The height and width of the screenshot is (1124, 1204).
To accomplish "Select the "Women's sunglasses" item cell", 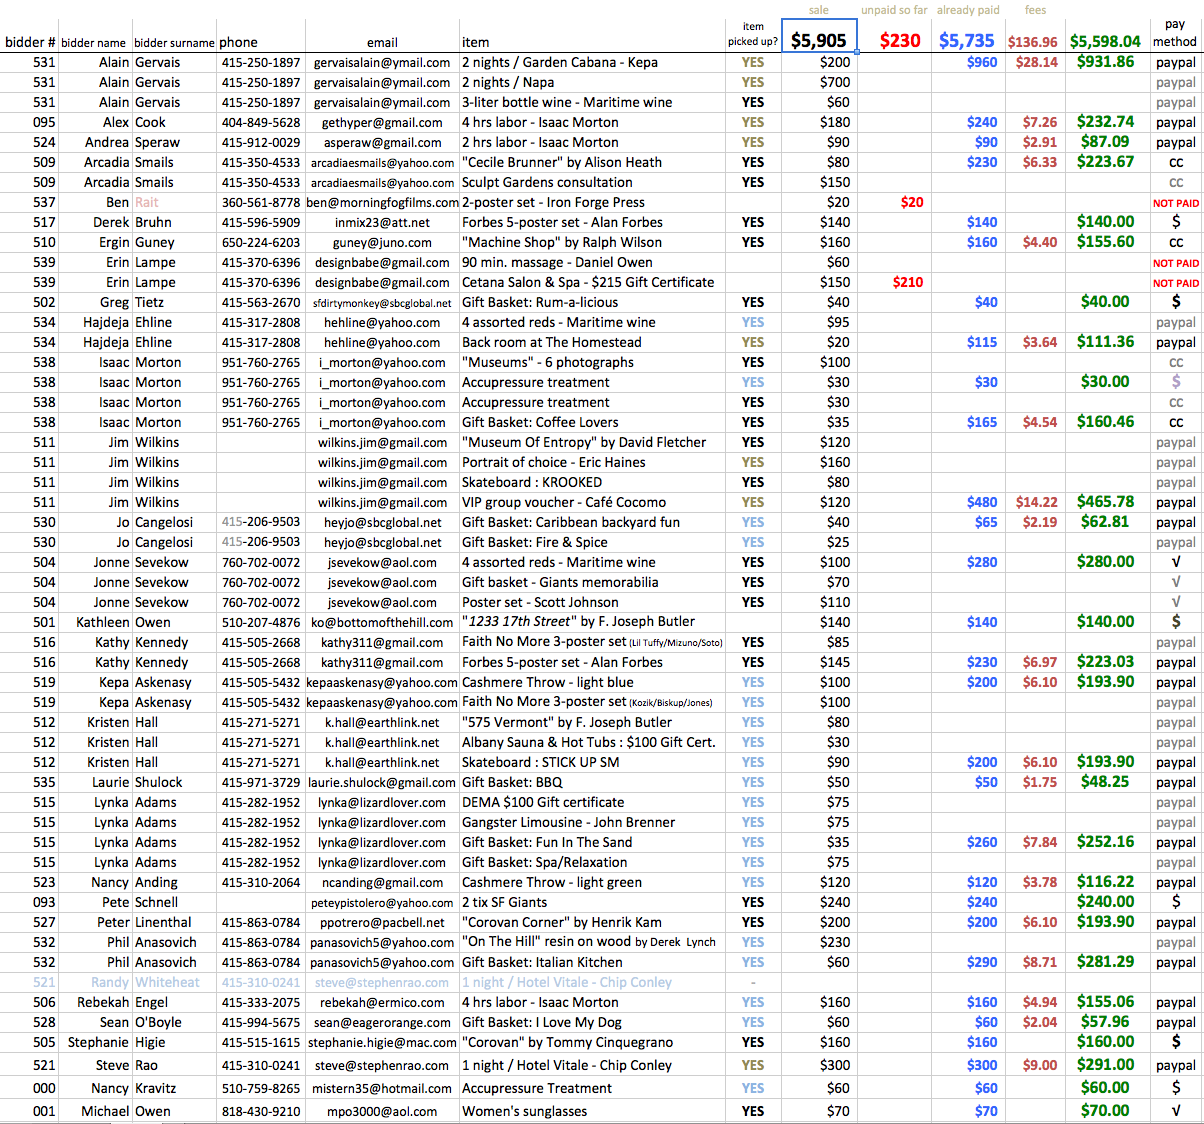I will 525,1111.
